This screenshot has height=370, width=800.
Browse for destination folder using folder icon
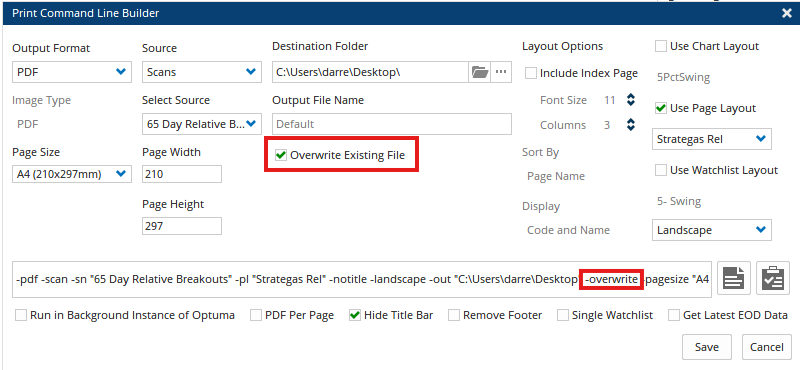pyautogui.click(x=480, y=72)
